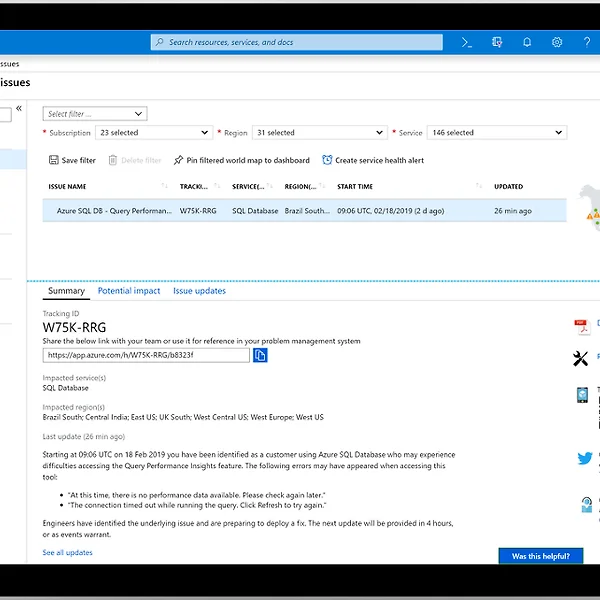Click the Twitter bird icon

584,459
